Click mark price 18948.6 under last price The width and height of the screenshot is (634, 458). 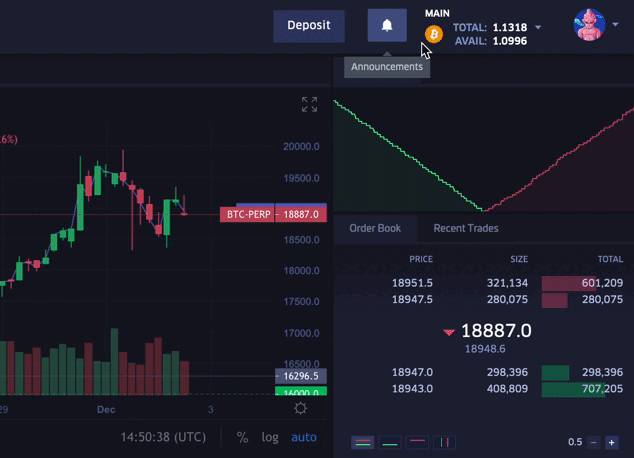485,349
